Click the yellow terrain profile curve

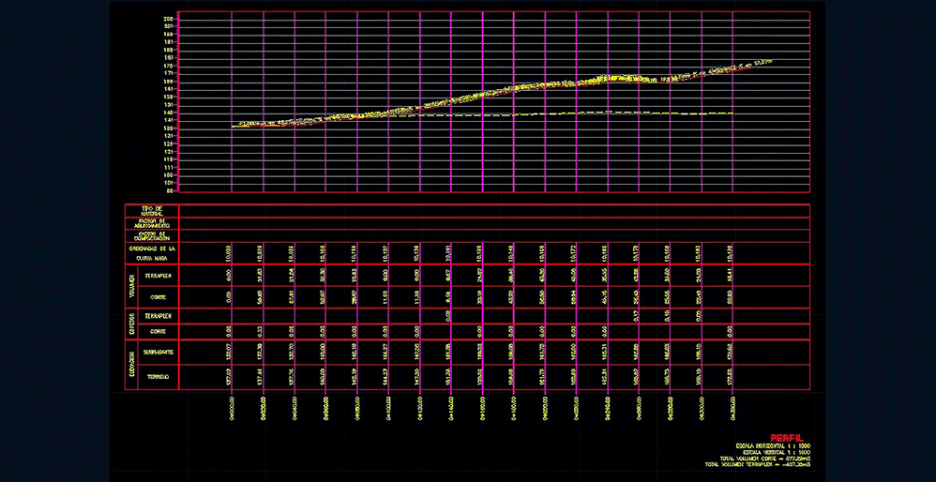pos(450,99)
